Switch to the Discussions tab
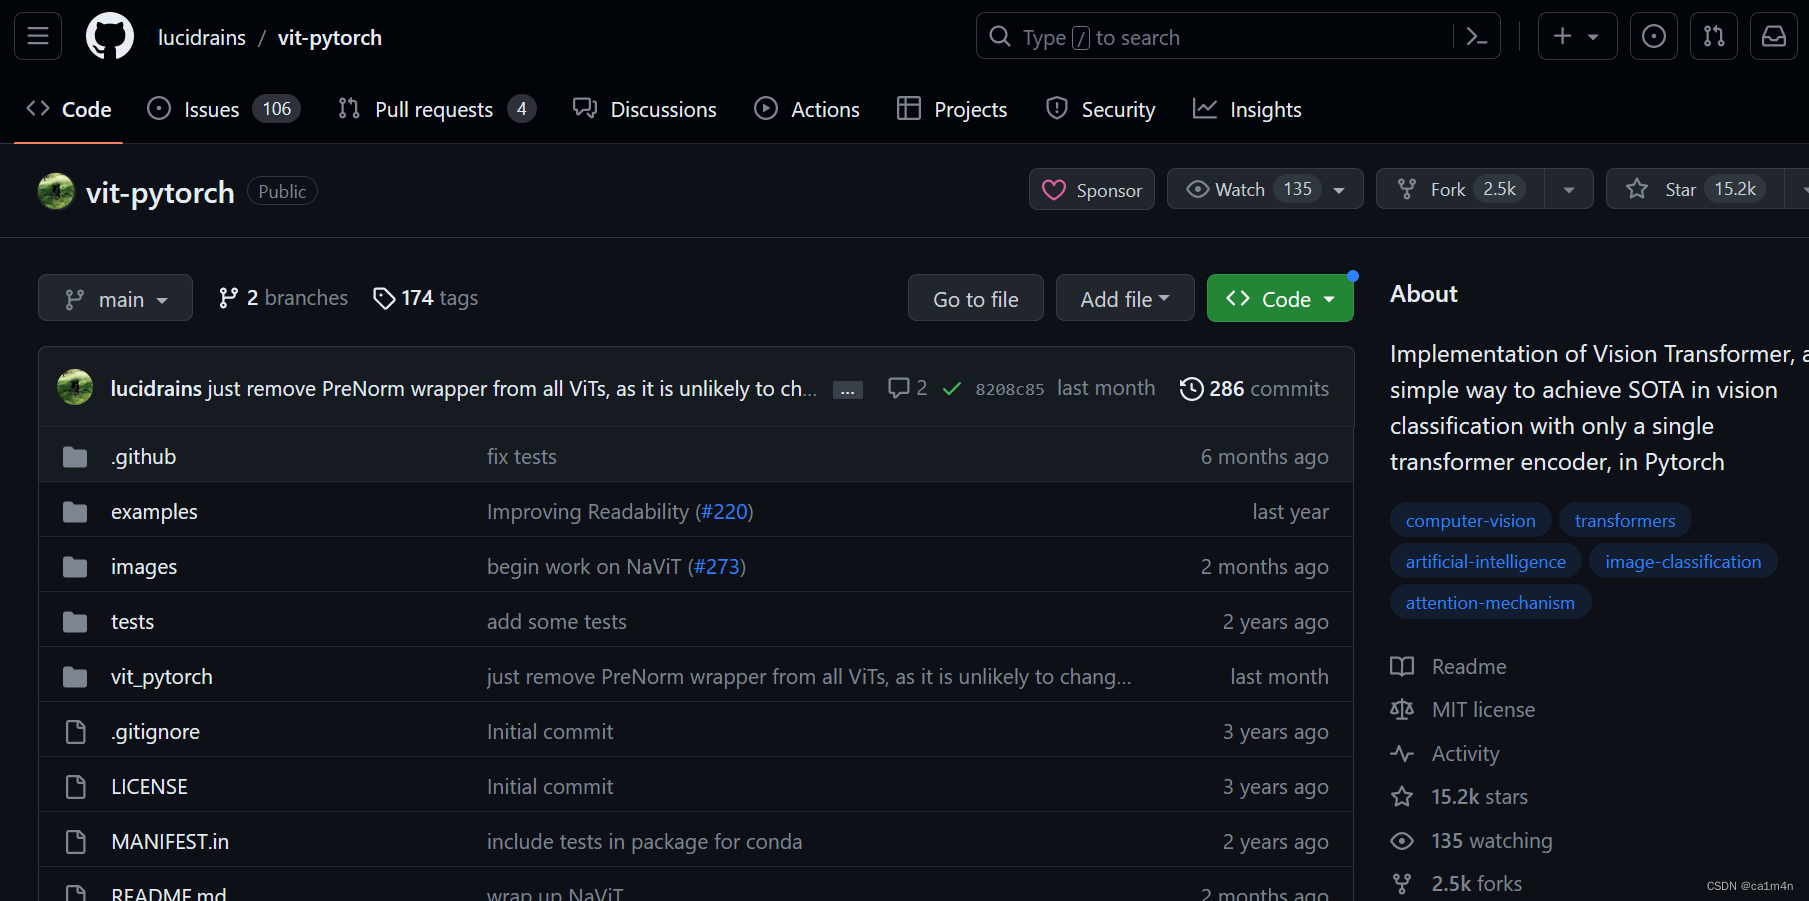The height and width of the screenshot is (901, 1809). coord(644,109)
